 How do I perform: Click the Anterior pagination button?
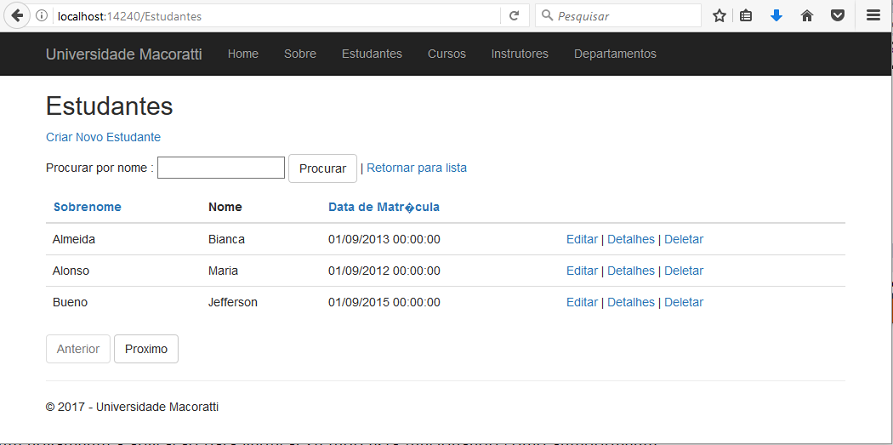tap(78, 349)
